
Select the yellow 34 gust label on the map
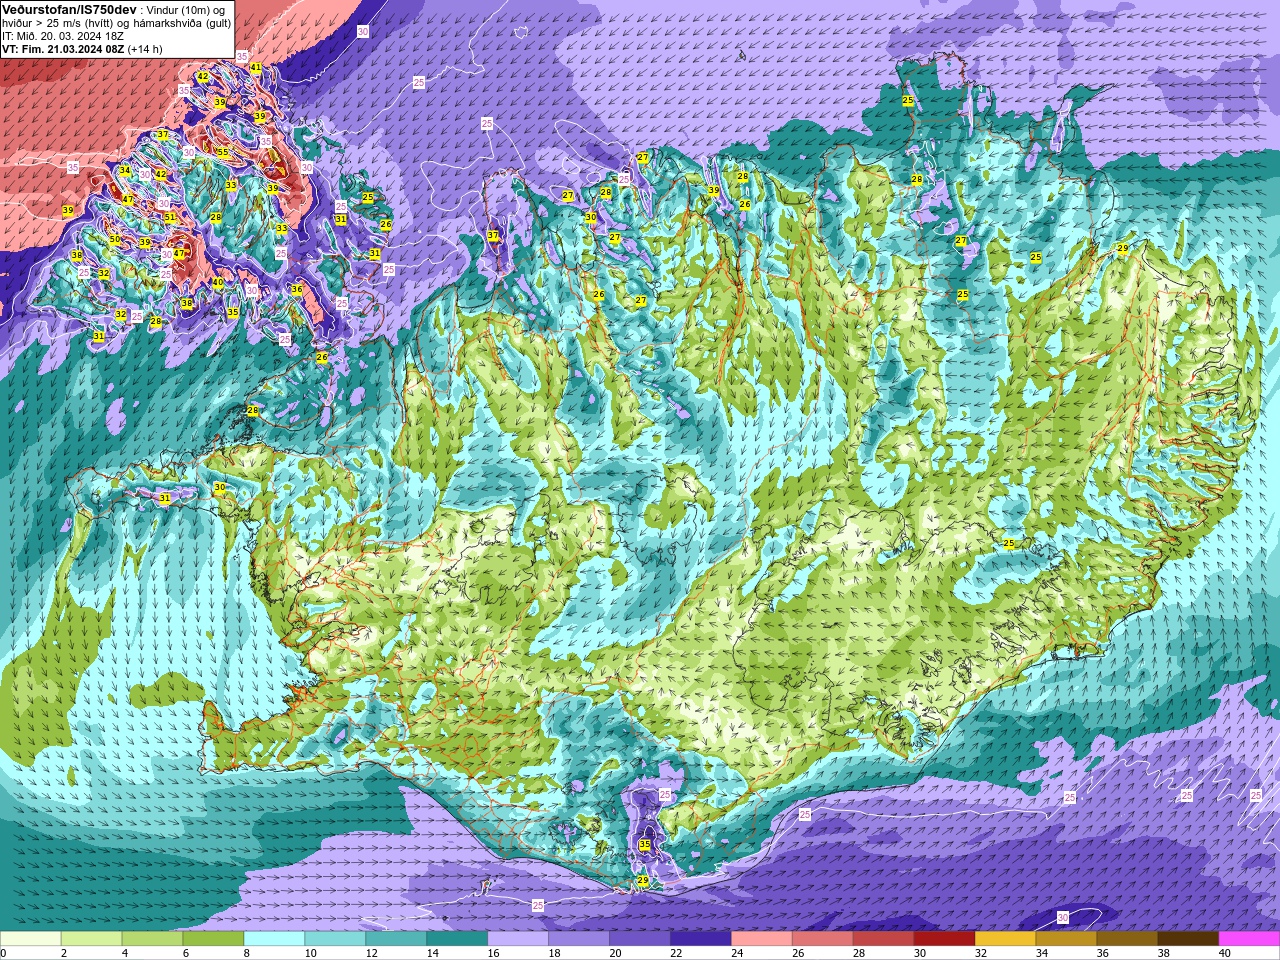(124, 171)
